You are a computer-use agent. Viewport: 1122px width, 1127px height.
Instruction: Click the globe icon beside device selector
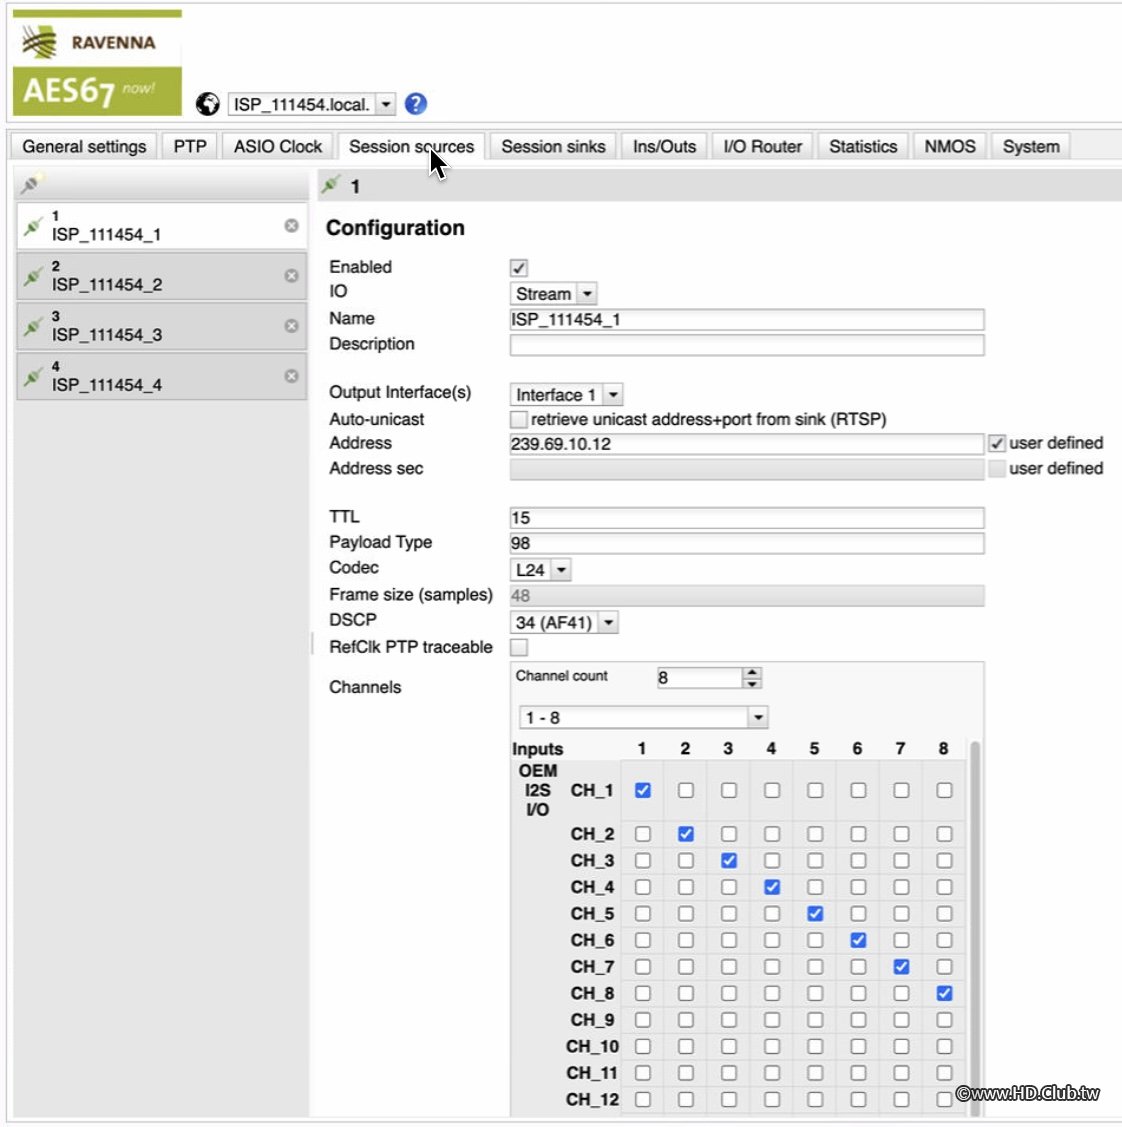pos(208,104)
